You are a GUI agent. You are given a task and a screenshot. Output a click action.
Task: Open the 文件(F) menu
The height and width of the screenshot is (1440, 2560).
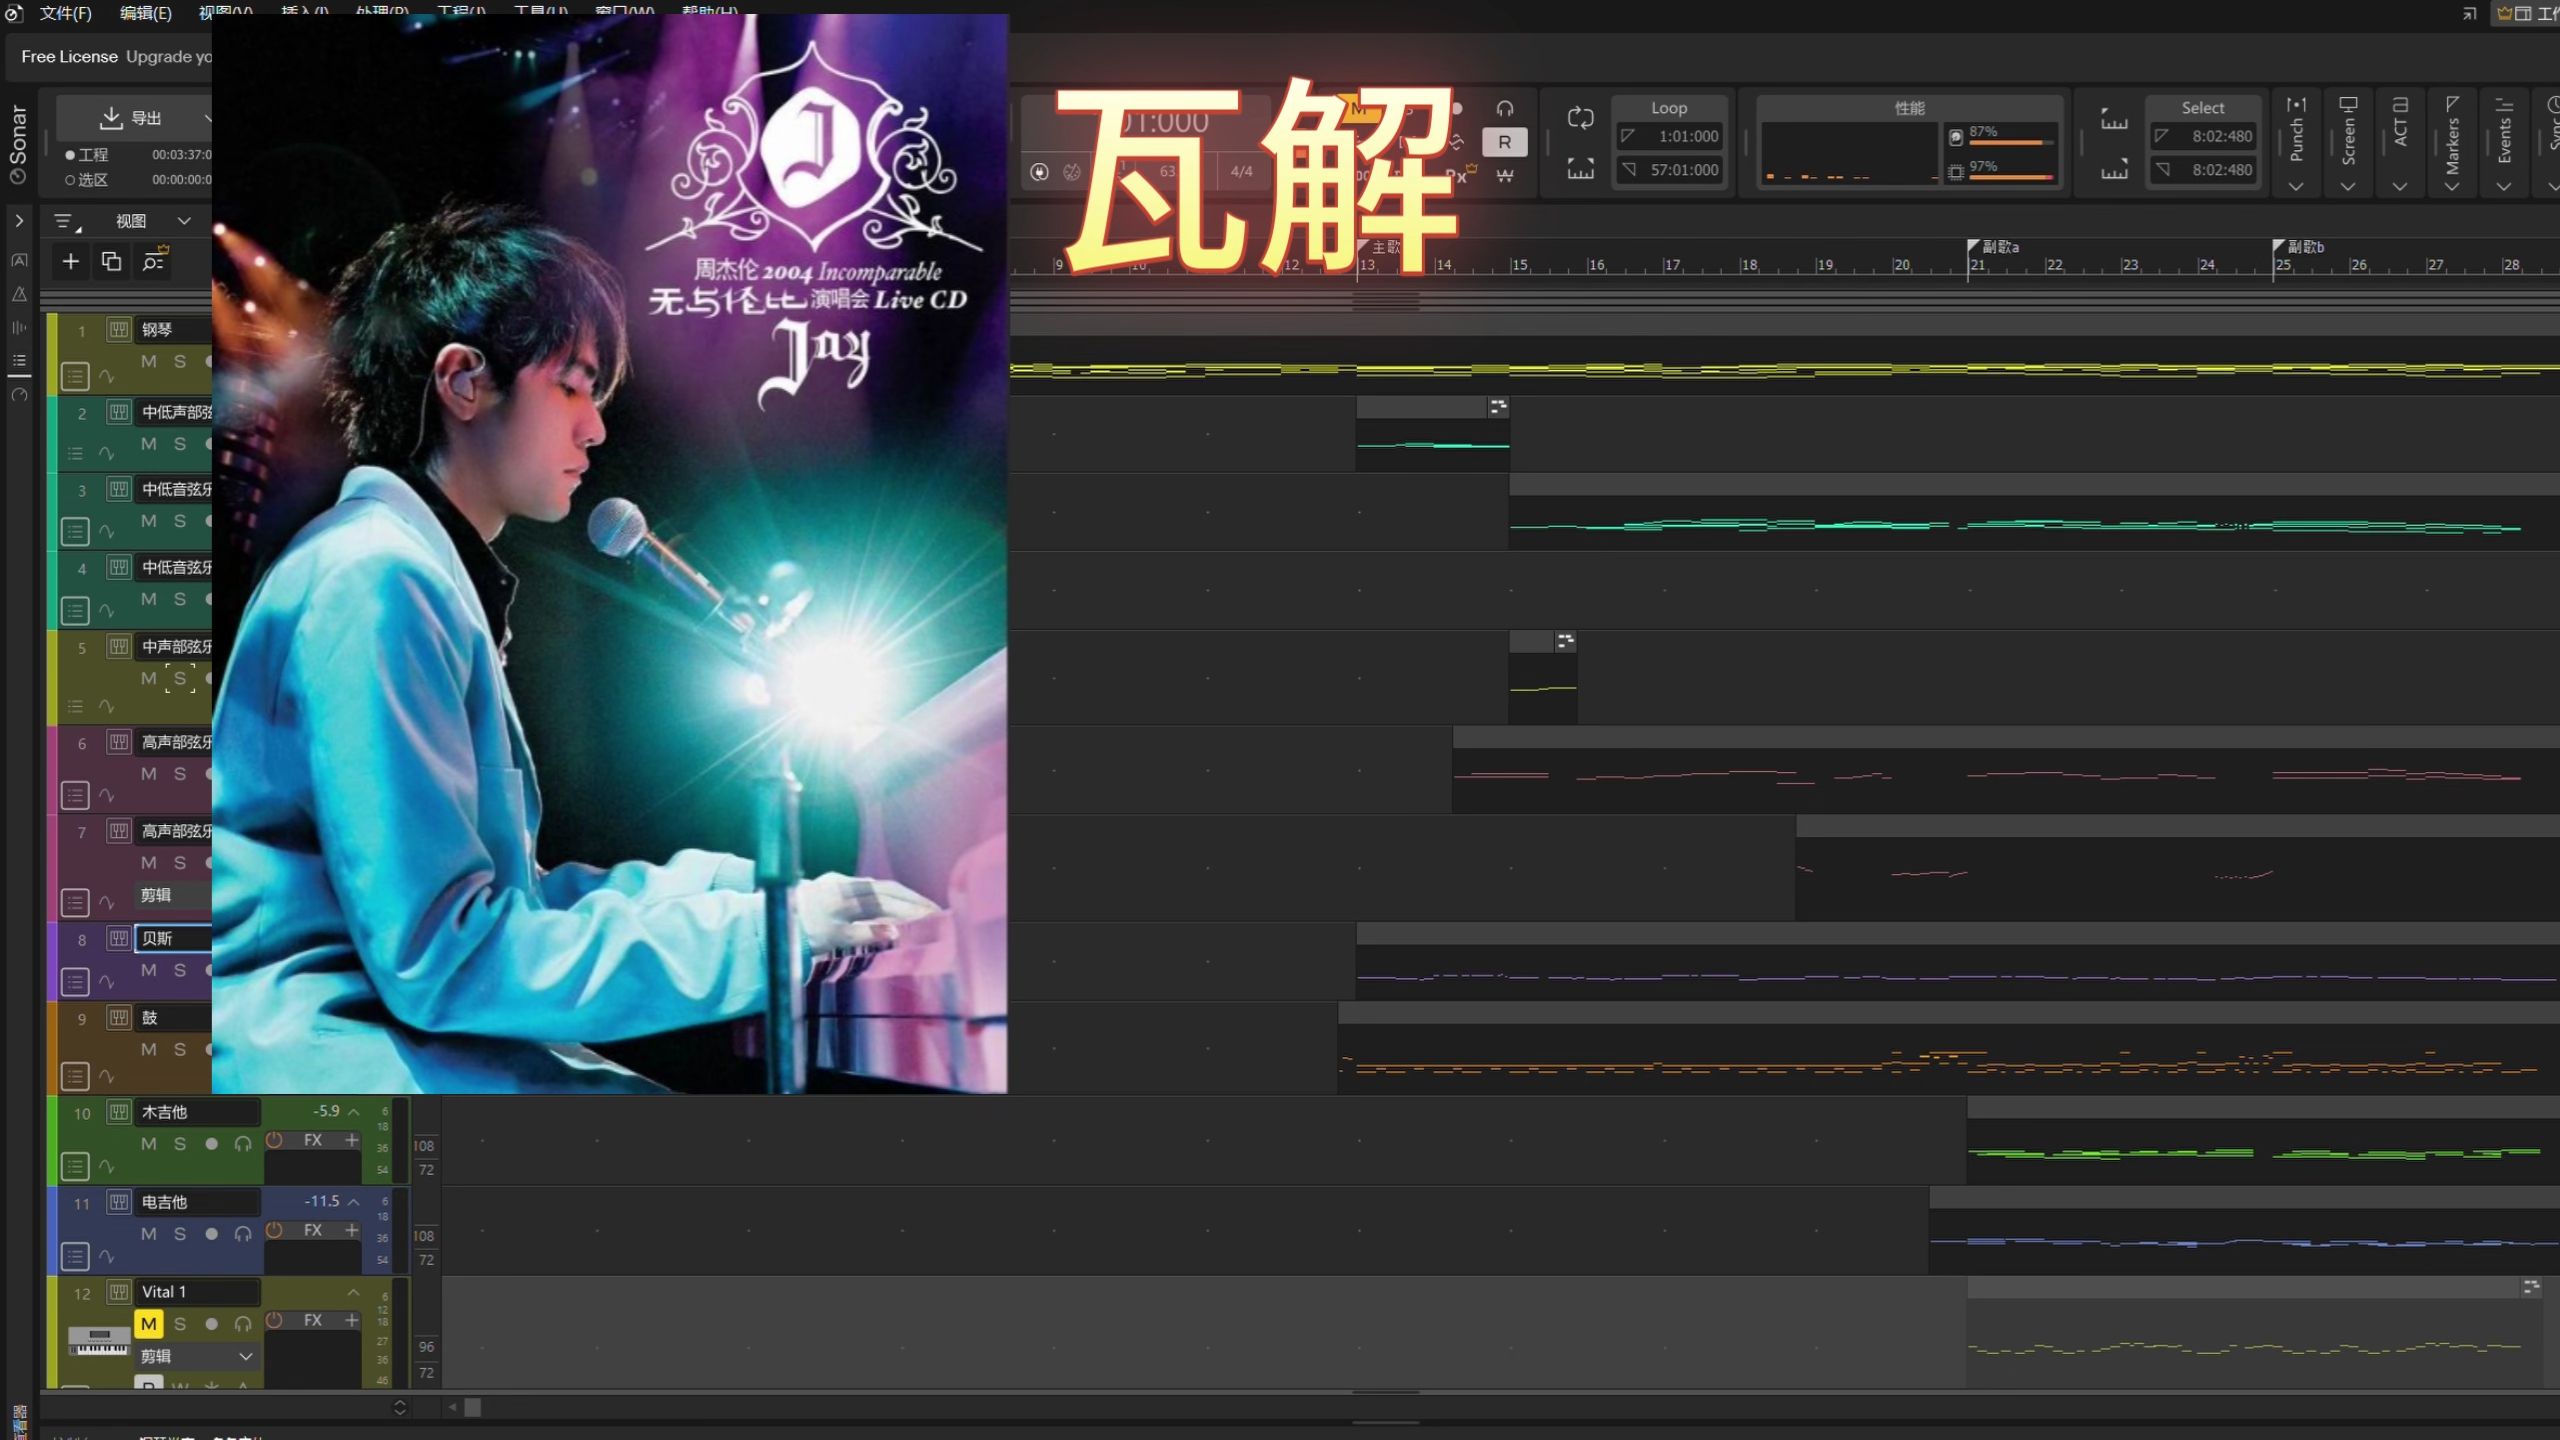point(65,13)
